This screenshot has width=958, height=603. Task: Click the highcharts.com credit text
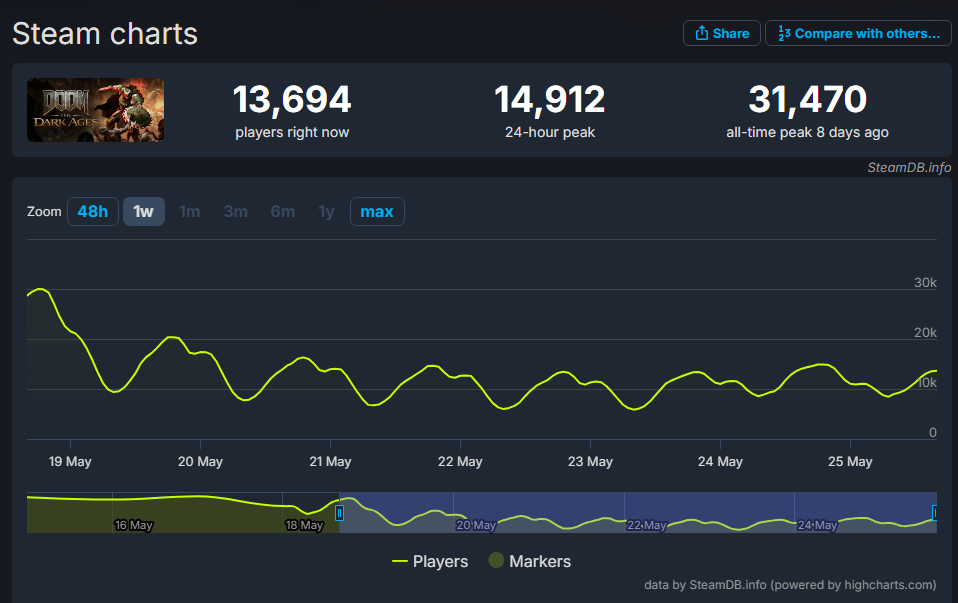coord(790,585)
